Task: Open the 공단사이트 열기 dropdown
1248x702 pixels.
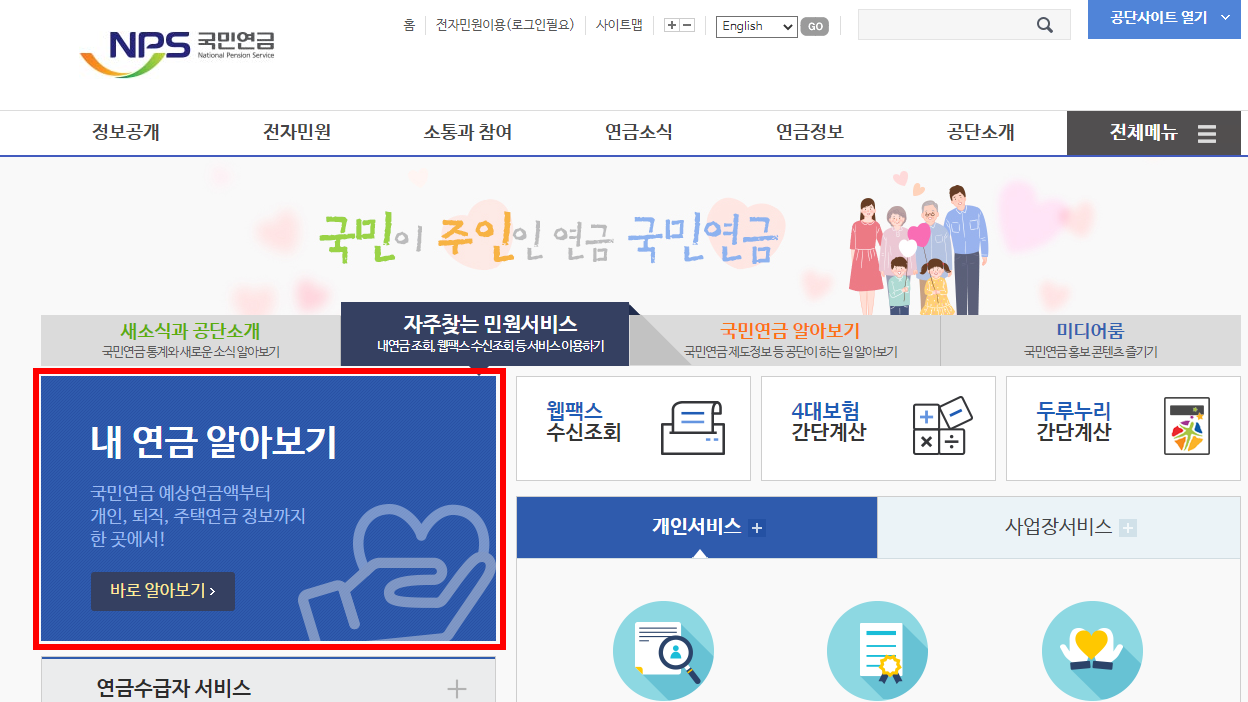Action: pos(1164,19)
